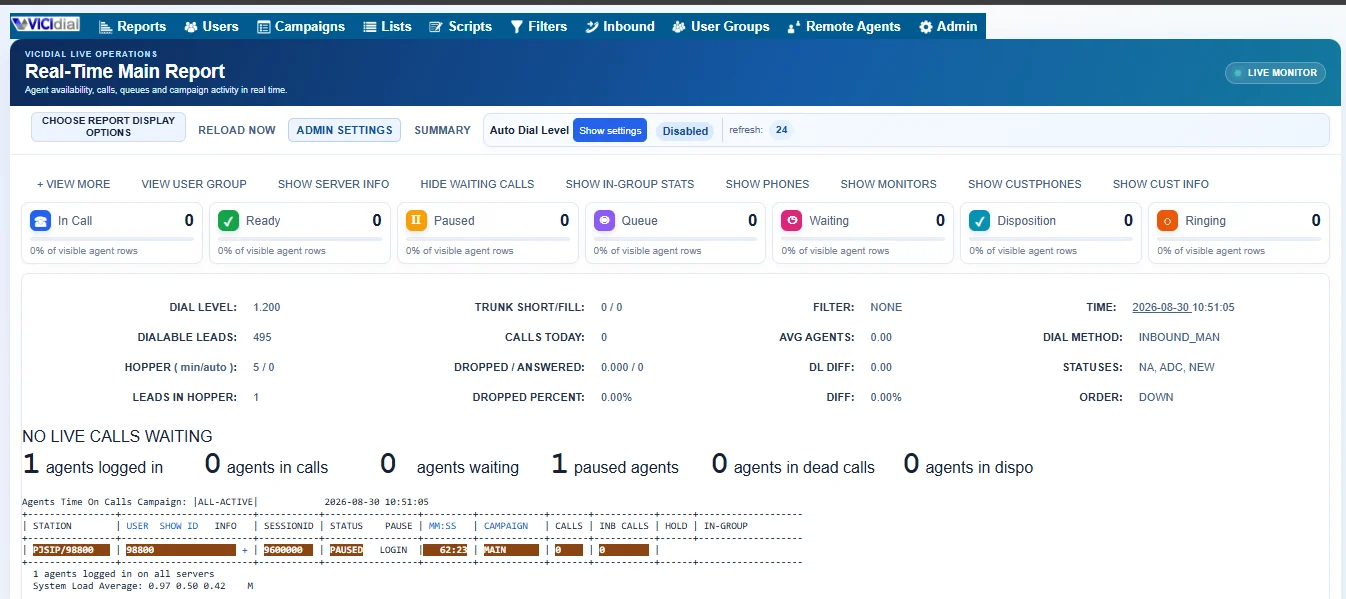This screenshot has width=1346, height=599.
Task: Click the MAIN campaign cell
Action: click(511, 550)
